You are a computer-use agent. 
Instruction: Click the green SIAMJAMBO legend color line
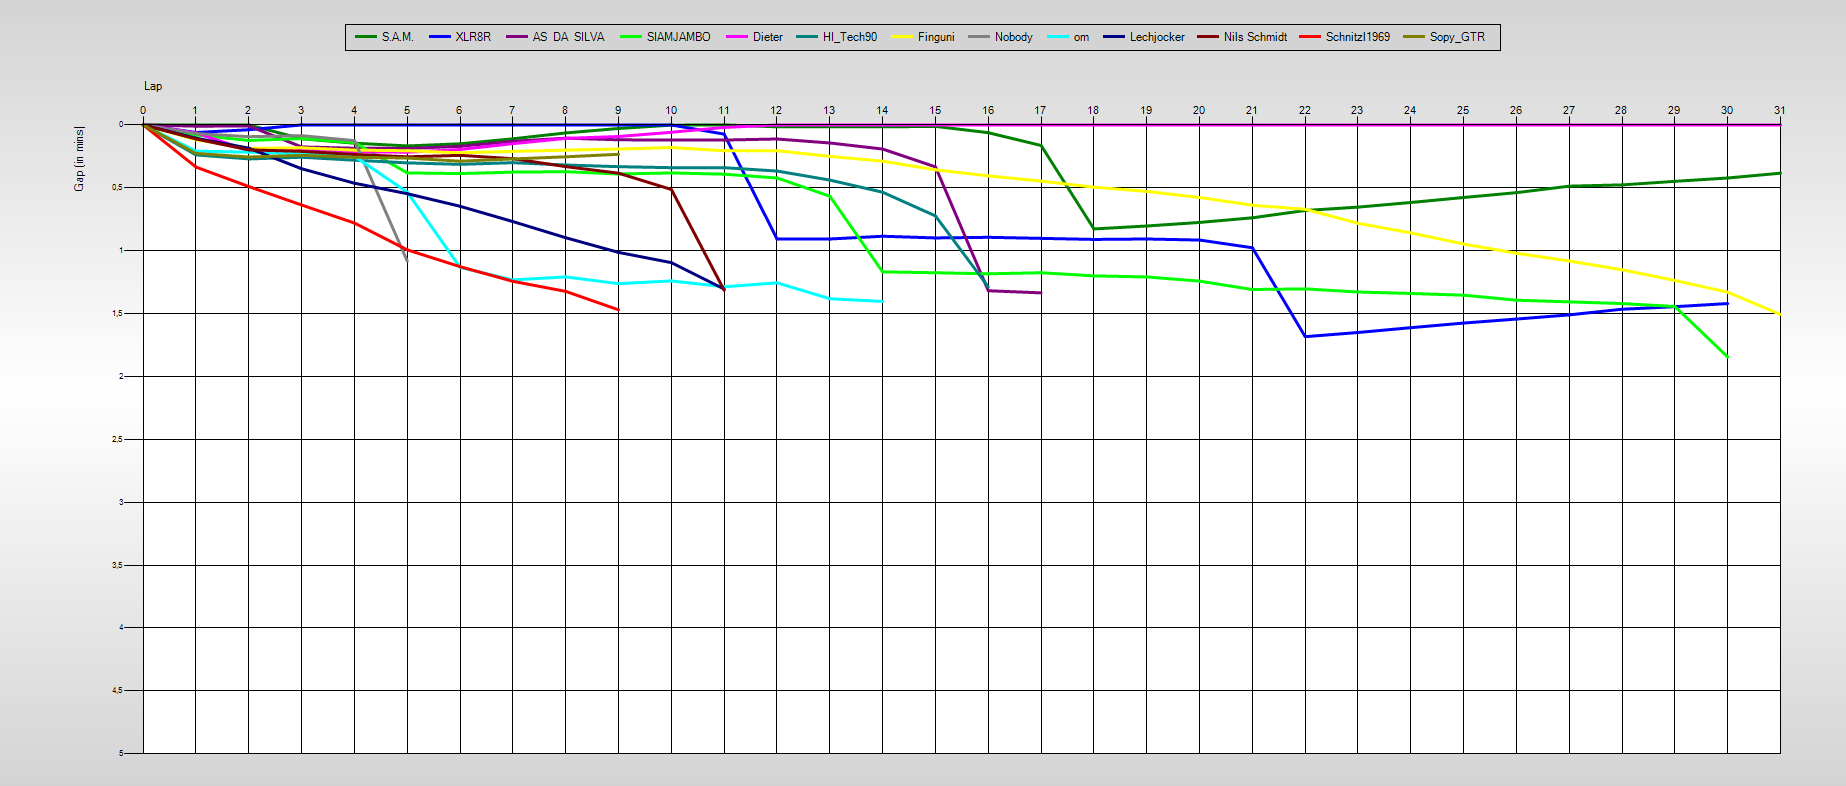[x=630, y=37]
